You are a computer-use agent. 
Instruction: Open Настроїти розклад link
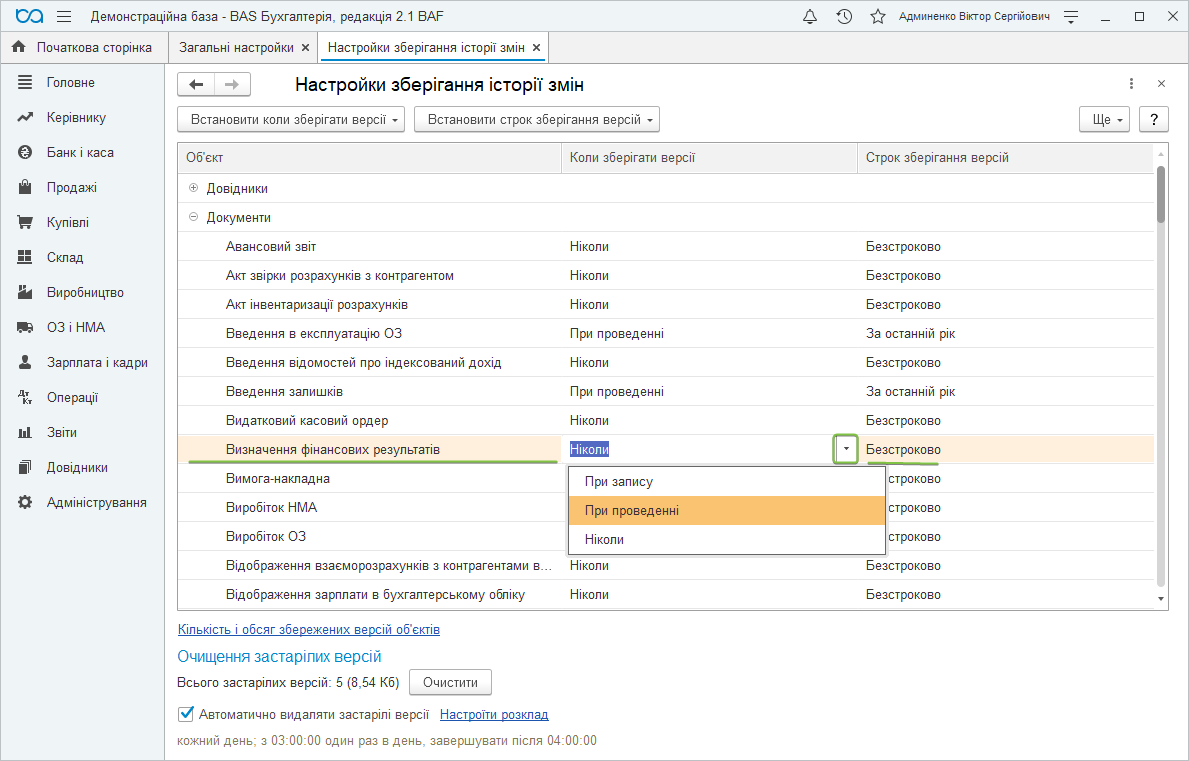click(x=494, y=714)
